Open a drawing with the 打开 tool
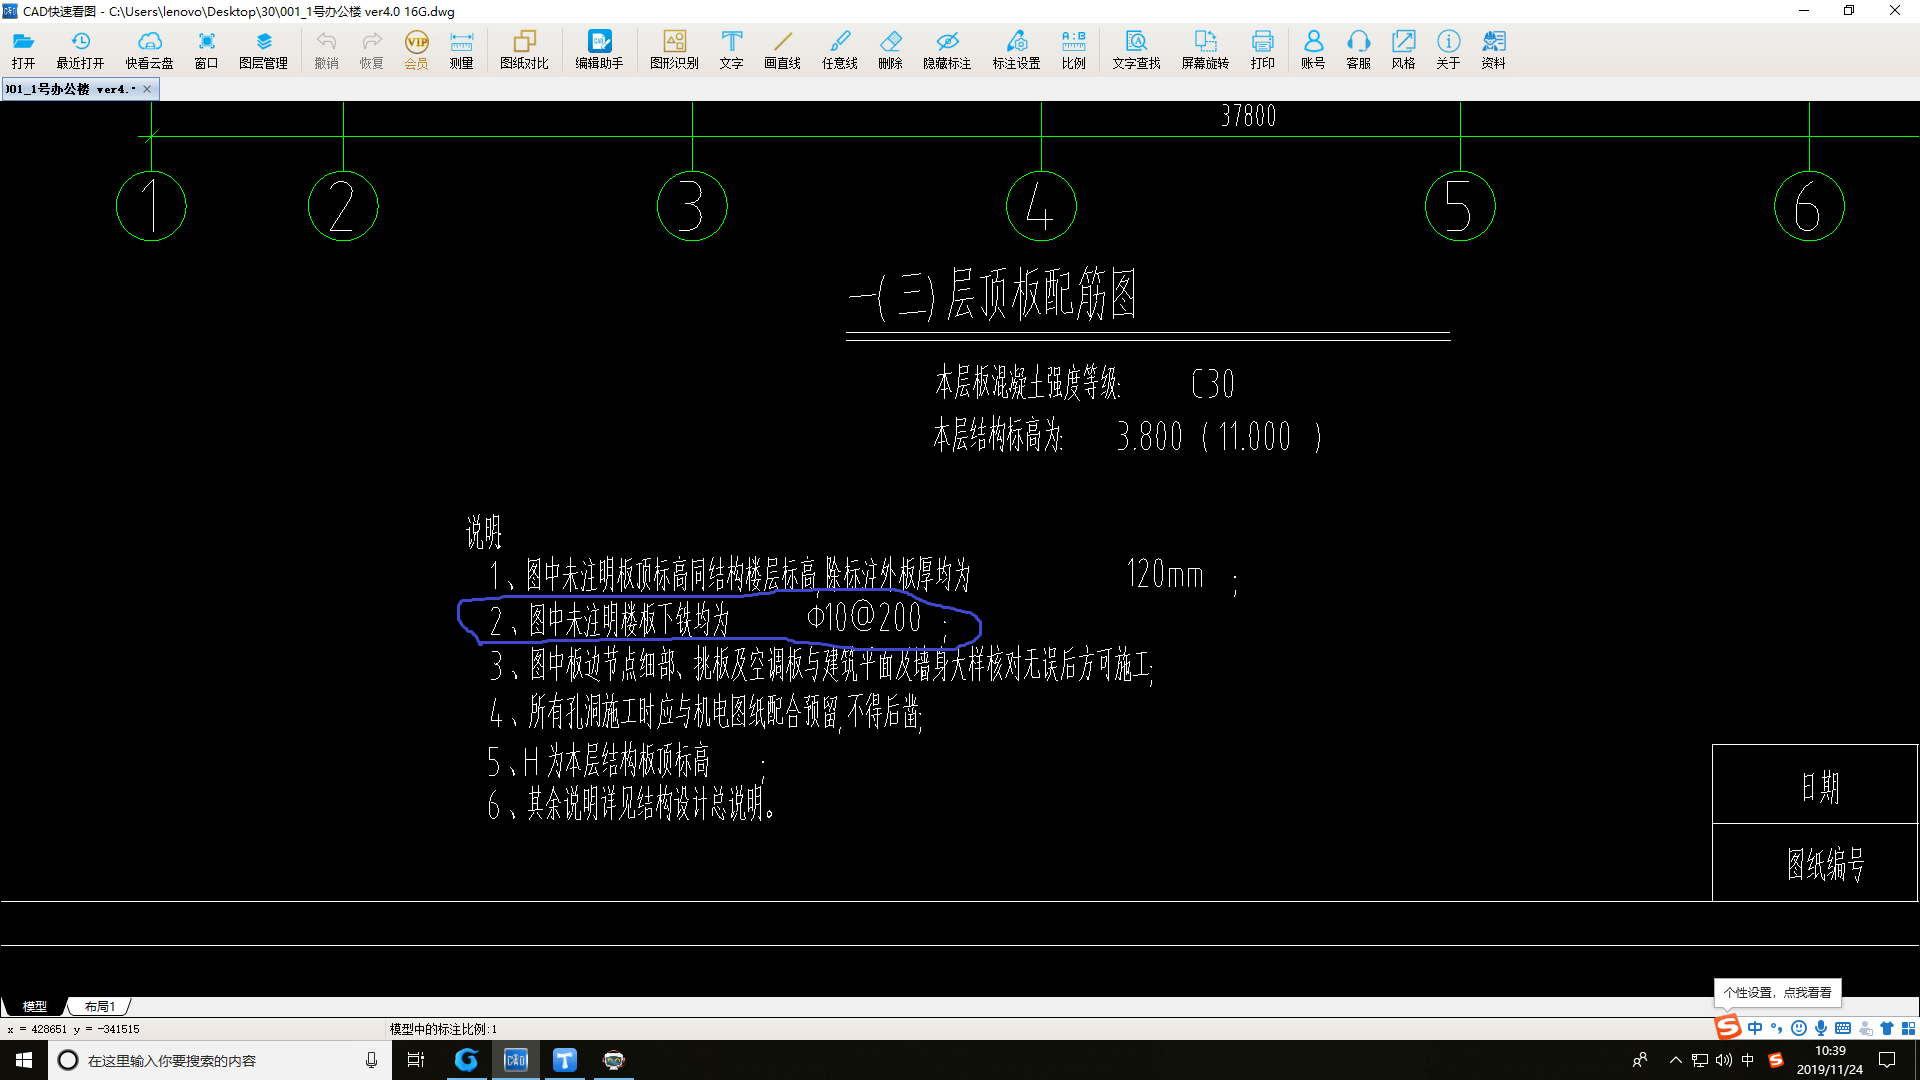This screenshot has height=1080, width=1920. pyautogui.click(x=23, y=50)
